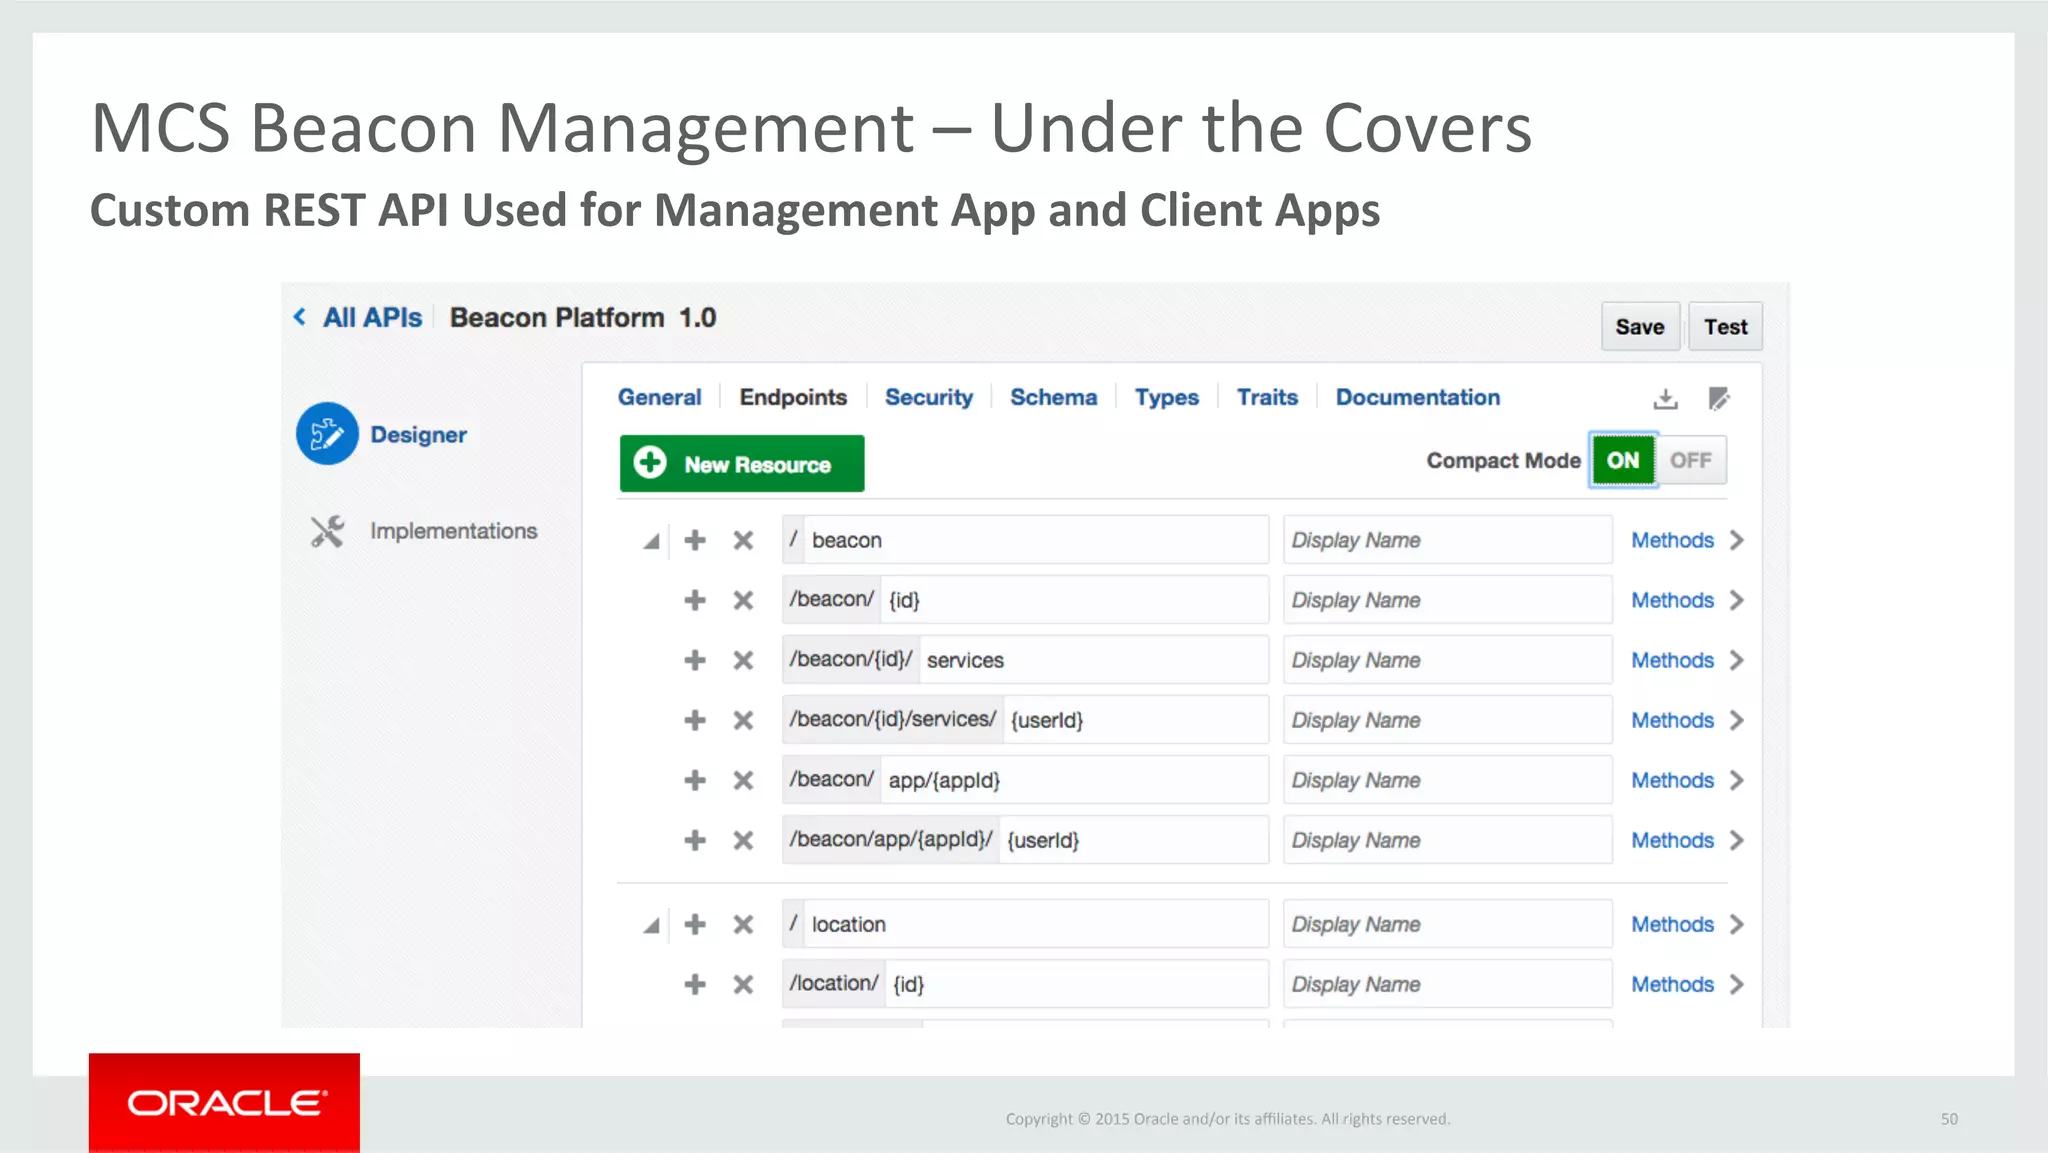Add resource under /beacon/app/{appId} row

coord(695,780)
